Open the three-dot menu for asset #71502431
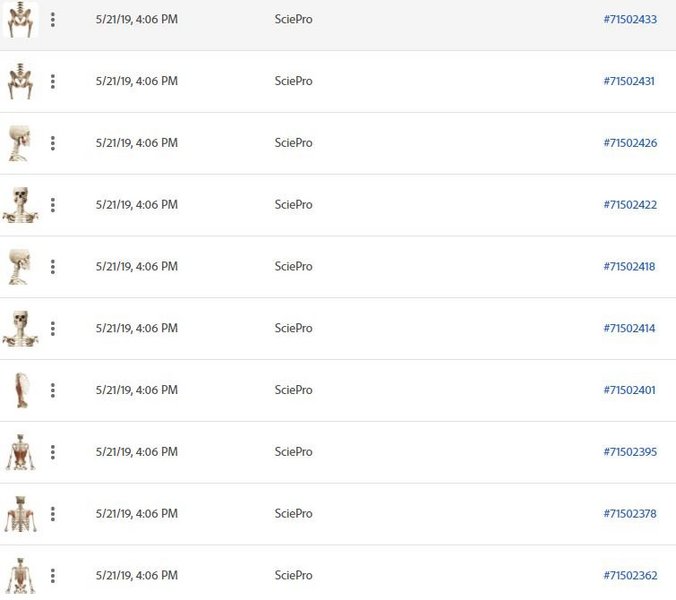 pos(53,81)
